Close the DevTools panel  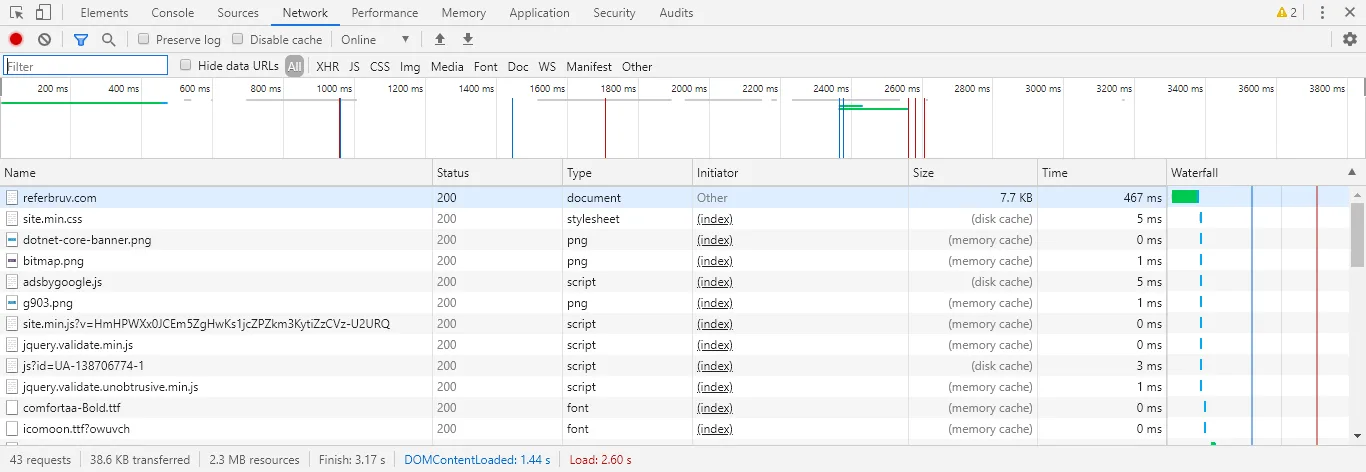coord(1349,13)
